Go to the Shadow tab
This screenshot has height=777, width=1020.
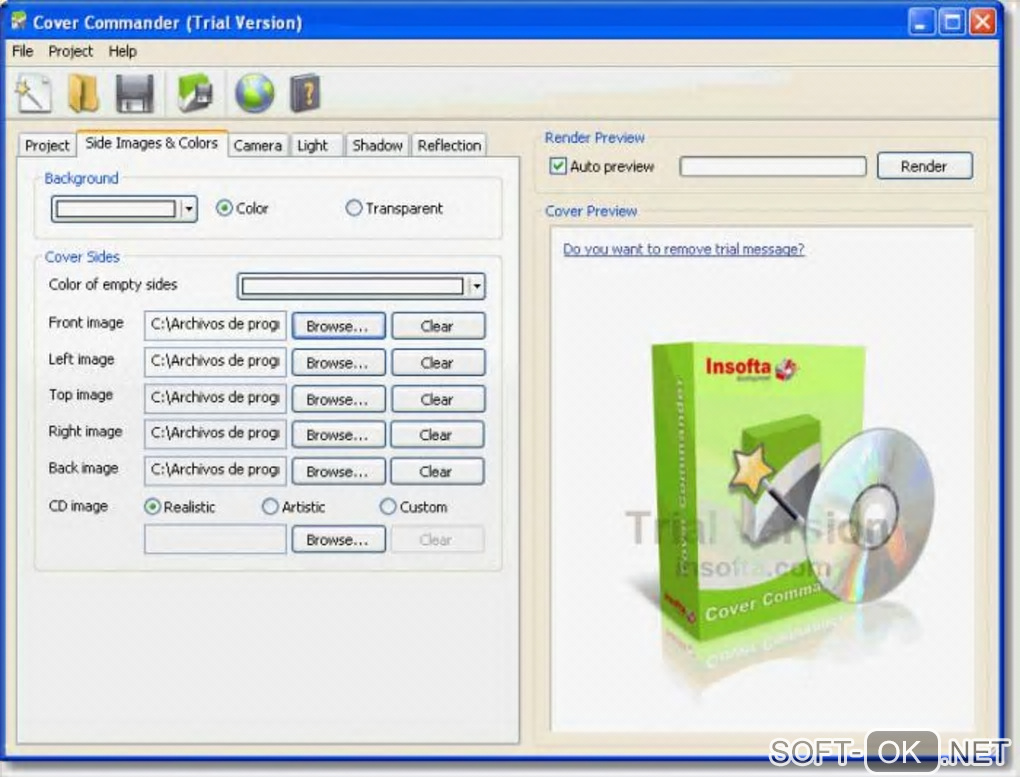coord(377,145)
